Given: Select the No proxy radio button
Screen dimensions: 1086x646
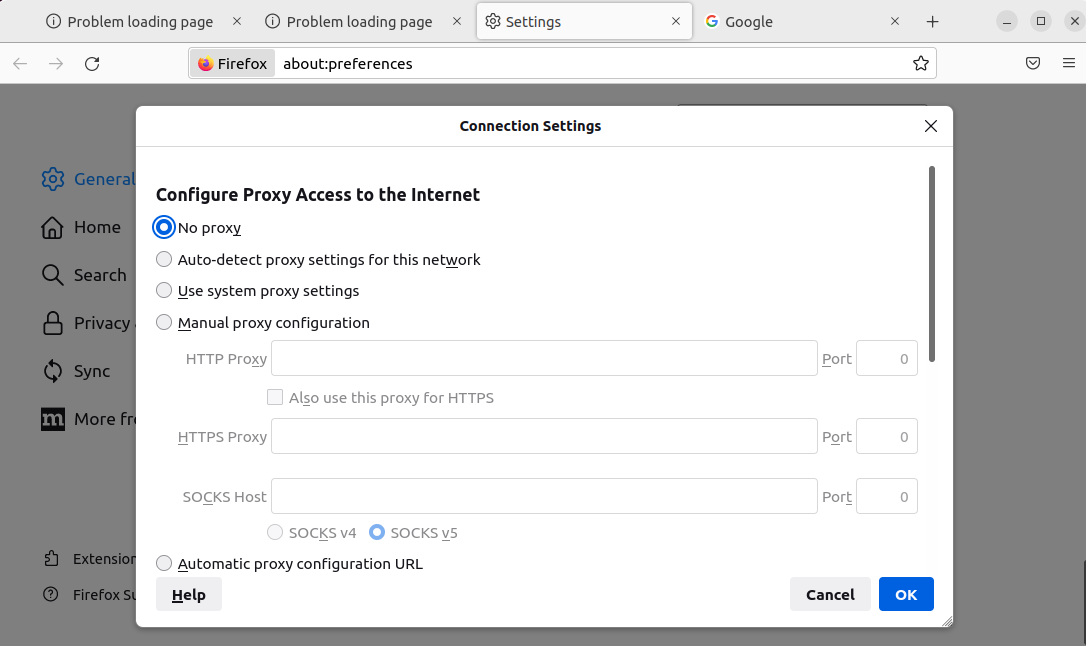Looking at the screenshot, I should pos(164,228).
